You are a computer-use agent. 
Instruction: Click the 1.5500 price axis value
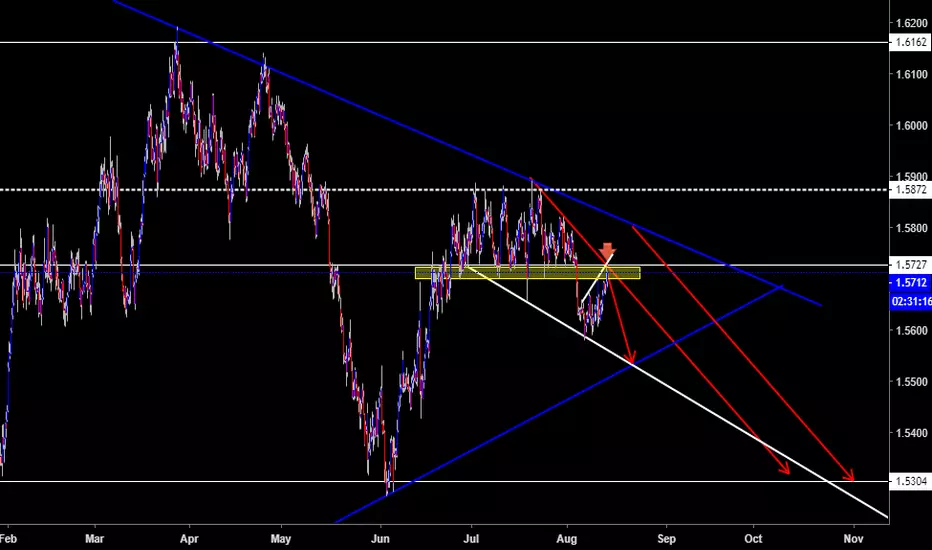point(911,382)
